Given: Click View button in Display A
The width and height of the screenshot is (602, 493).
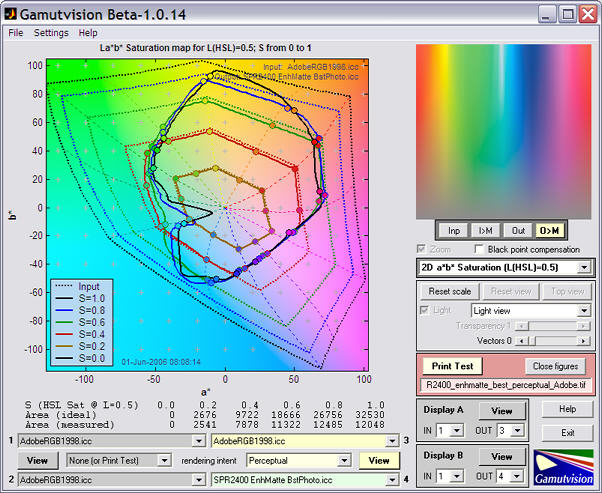Looking at the screenshot, I should (x=501, y=410).
